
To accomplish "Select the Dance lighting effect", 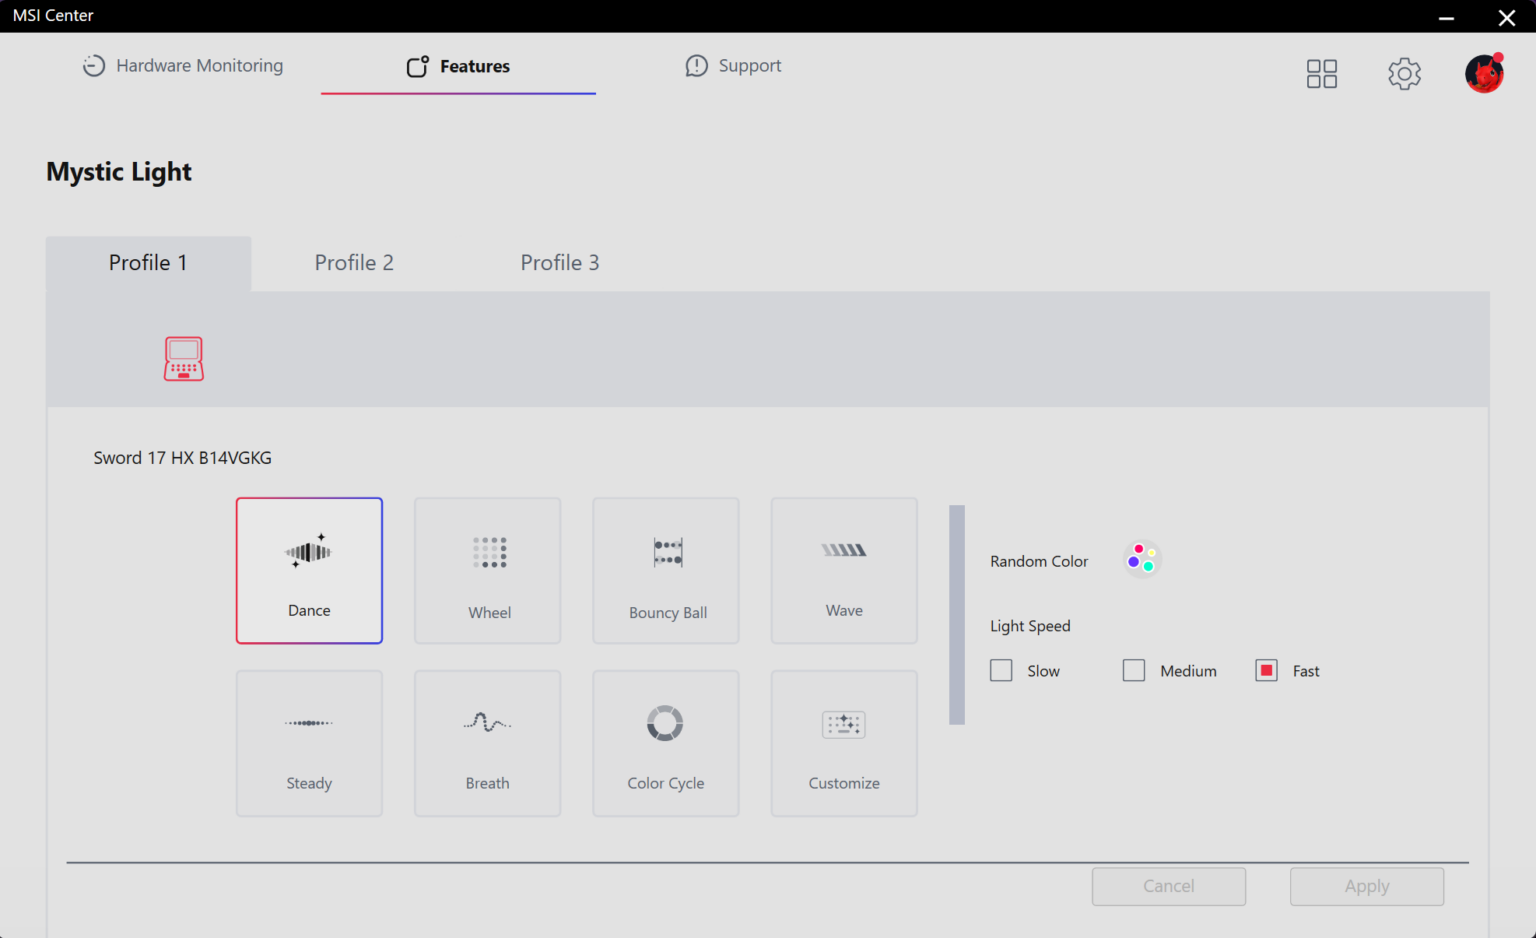I will click(x=309, y=570).
